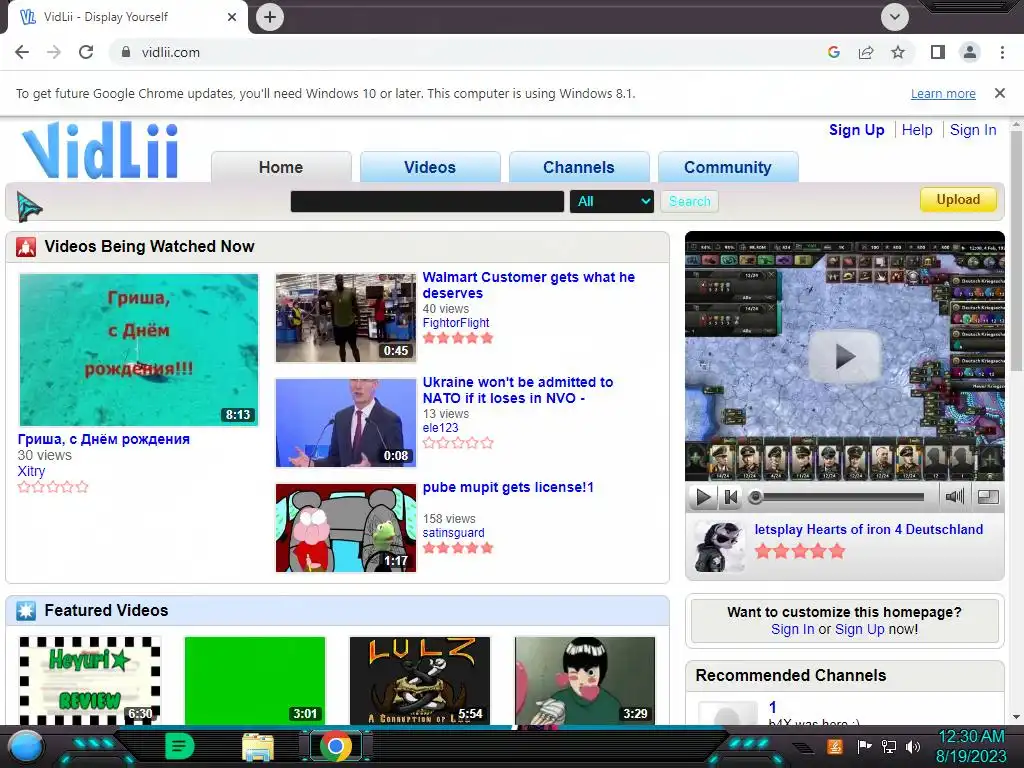The height and width of the screenshot is (768, 1024).
Task: Open File Explorer from the taskbar
Action: (258, 746)
